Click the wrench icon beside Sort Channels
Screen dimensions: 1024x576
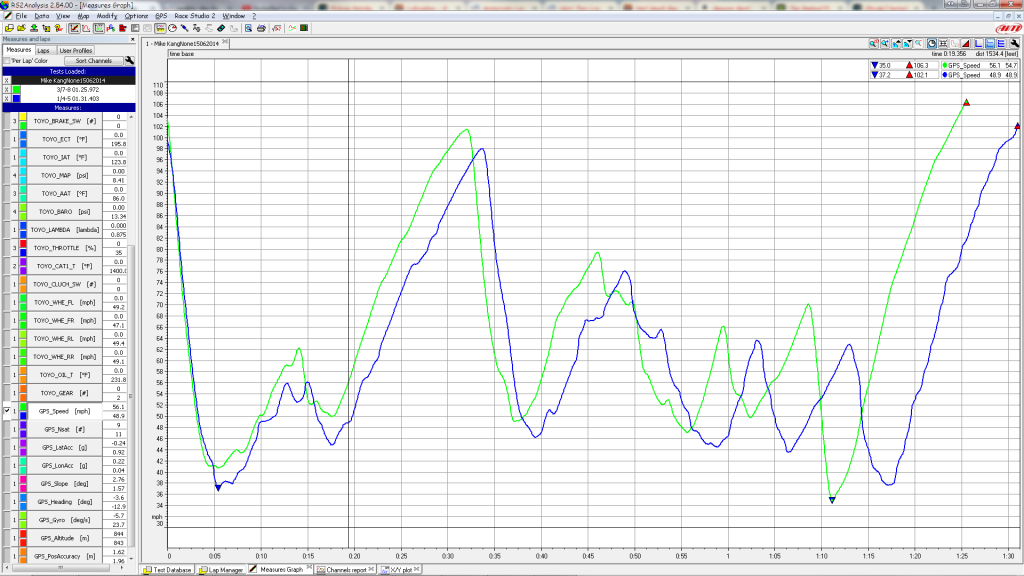[129, 61]
